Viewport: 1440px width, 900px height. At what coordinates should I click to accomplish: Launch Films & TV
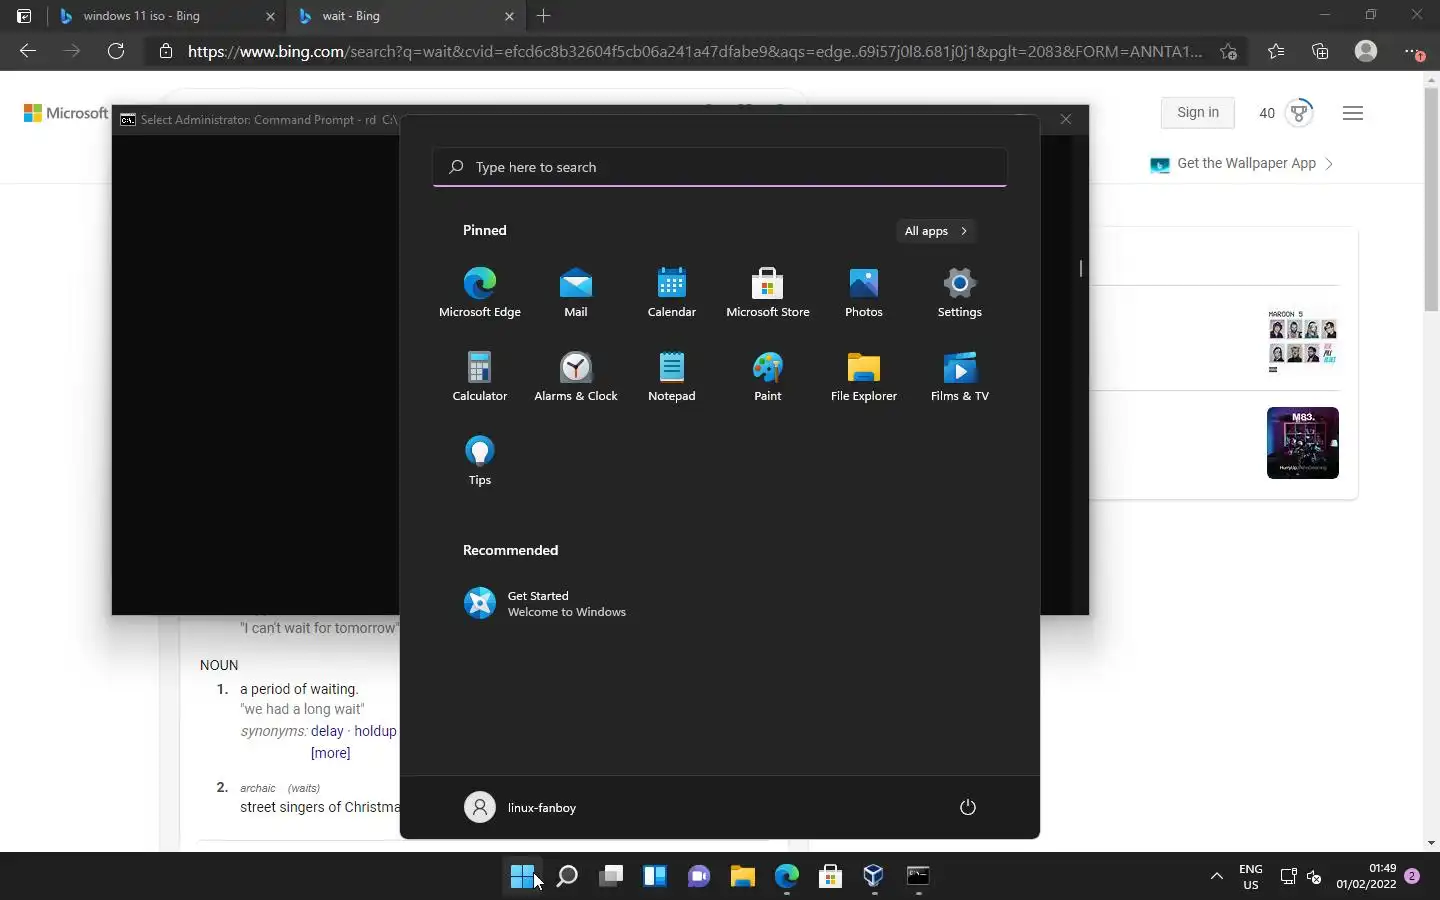tap(960, 376)
